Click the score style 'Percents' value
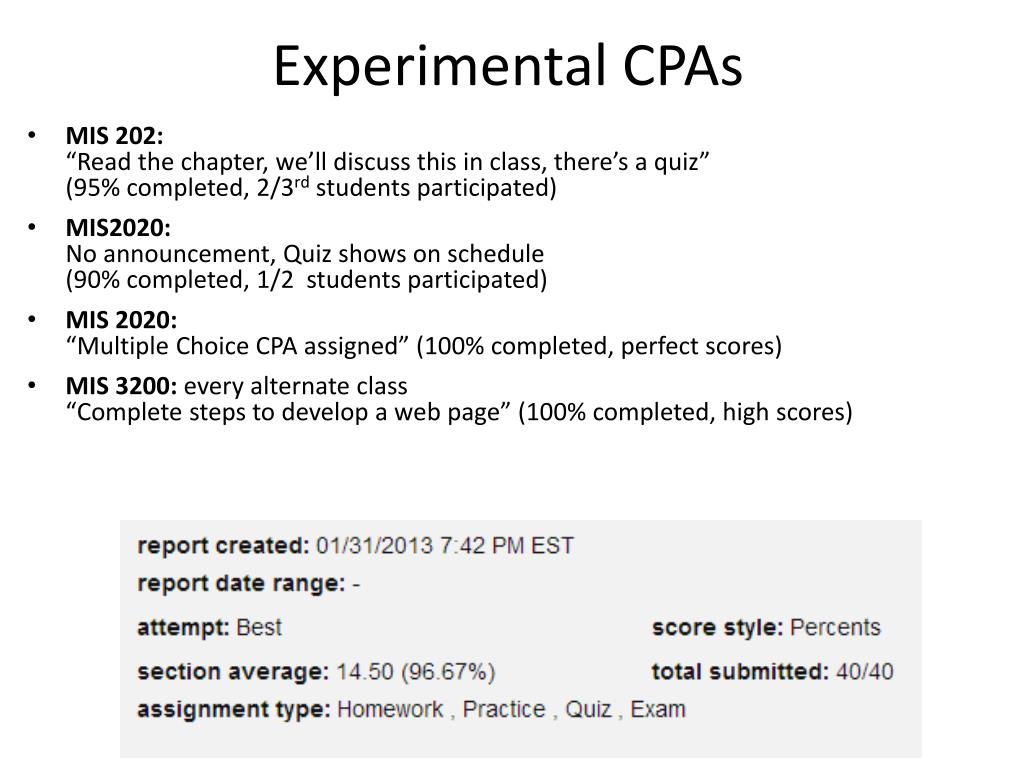The width and height of the screenshot is (1024, 768). (x=835, y=628)
